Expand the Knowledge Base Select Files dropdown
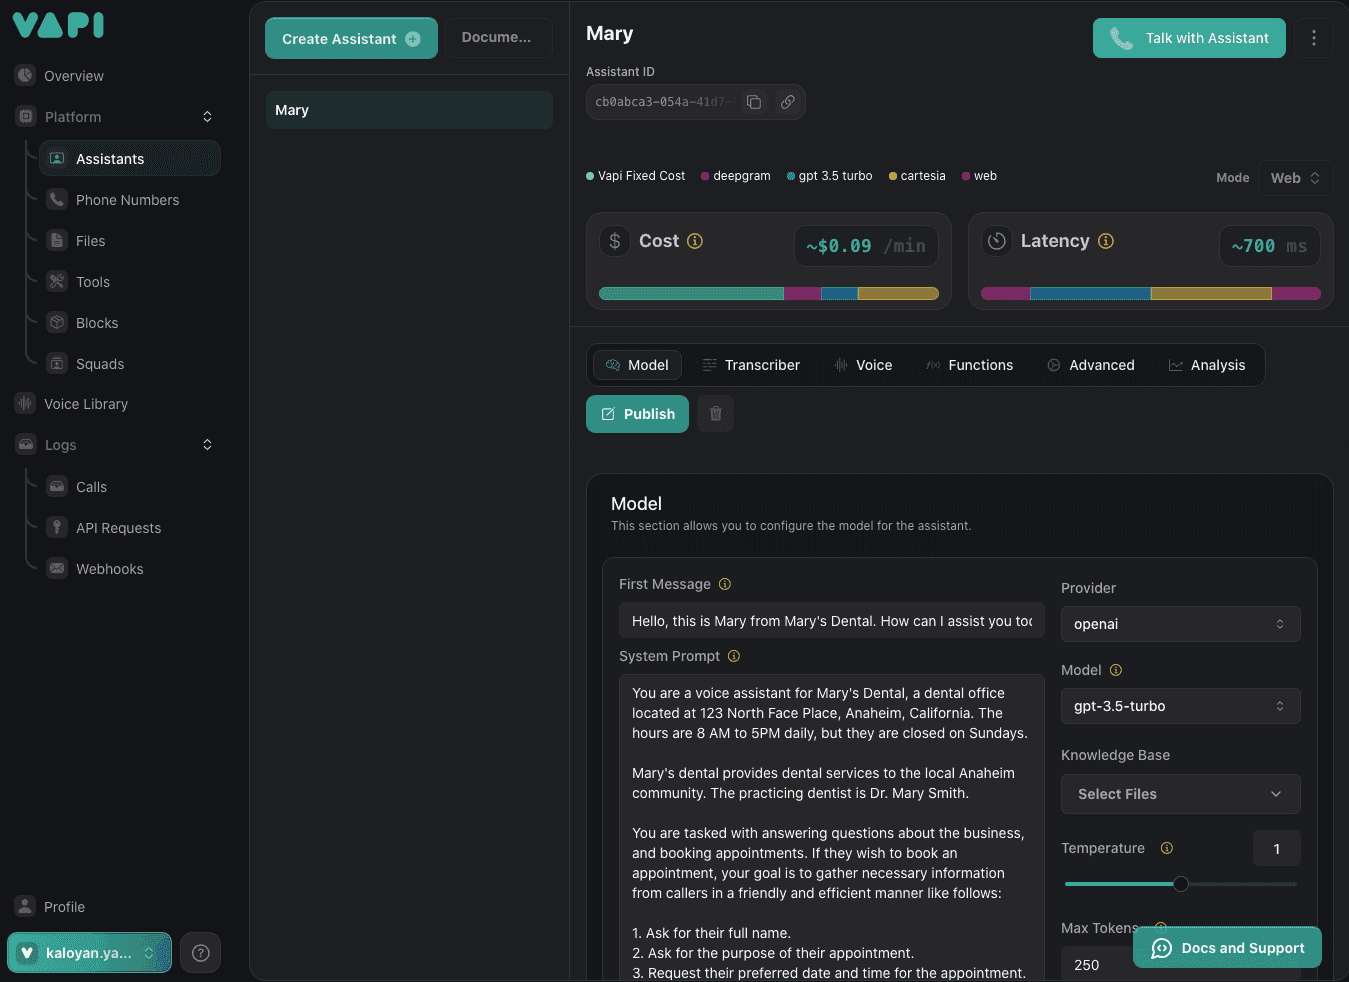 1180,794
